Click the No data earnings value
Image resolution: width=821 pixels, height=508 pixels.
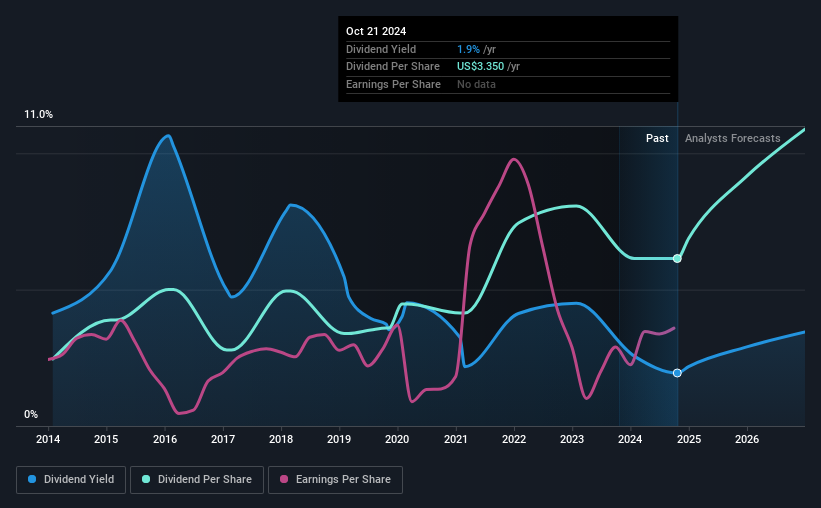click(x=476, y=84)
